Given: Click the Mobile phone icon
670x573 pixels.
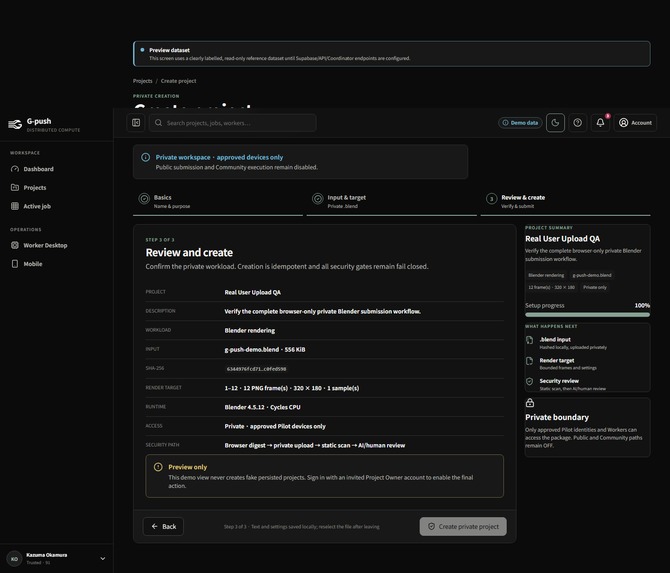Looking at the screenshot, I should 15,264.
